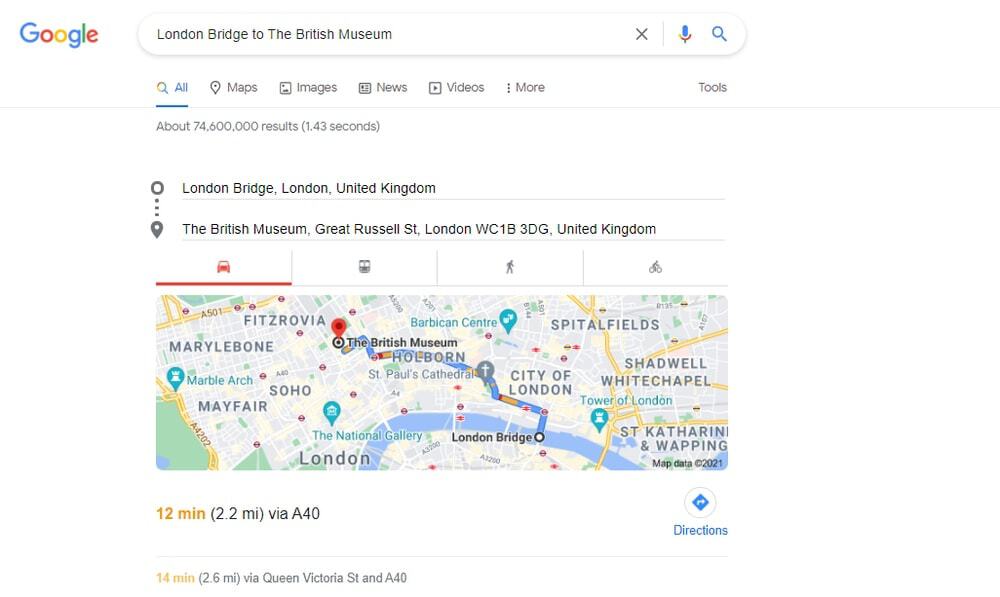Edit the London Bridge origin field

[453, 188]
